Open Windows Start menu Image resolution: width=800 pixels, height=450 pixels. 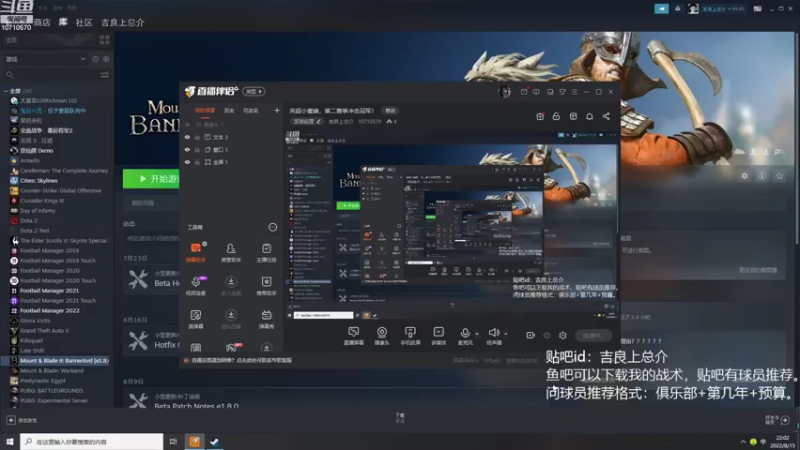coord(9,441)
